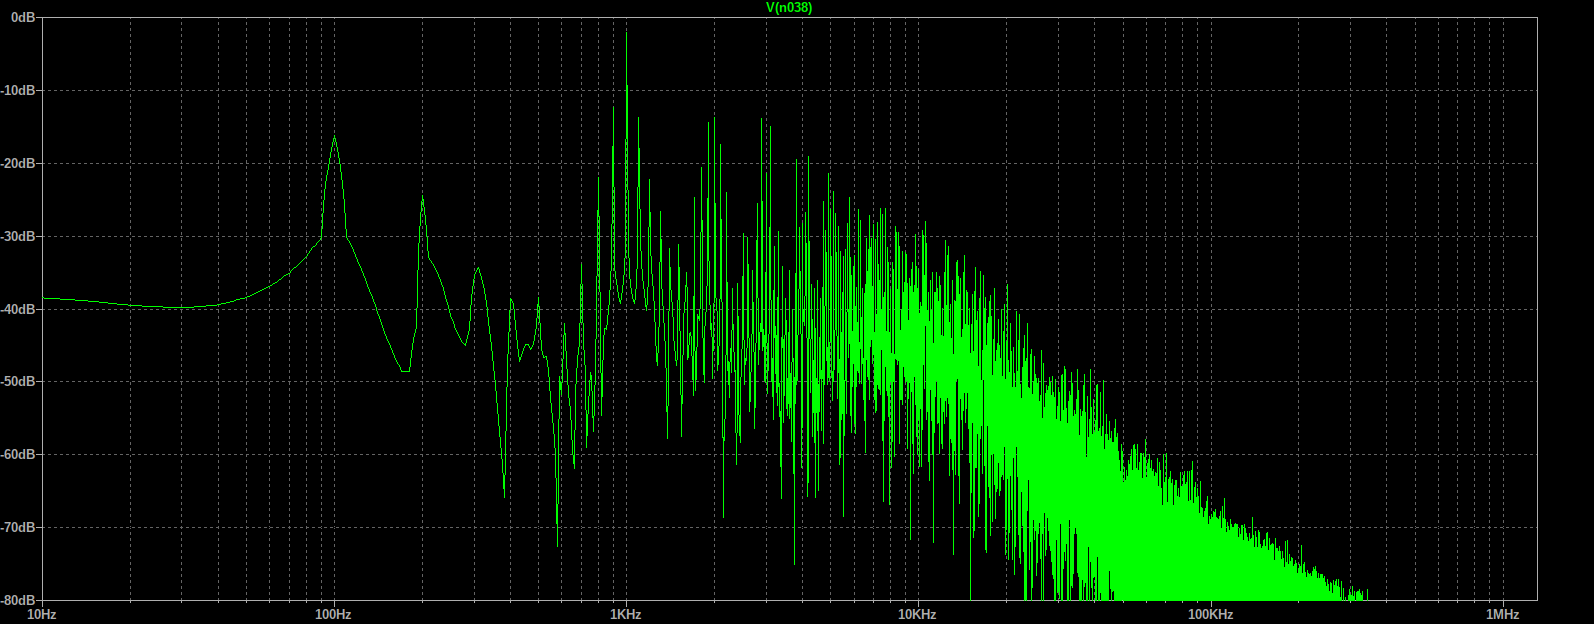Click the -20dB axis label

(19, 163)
